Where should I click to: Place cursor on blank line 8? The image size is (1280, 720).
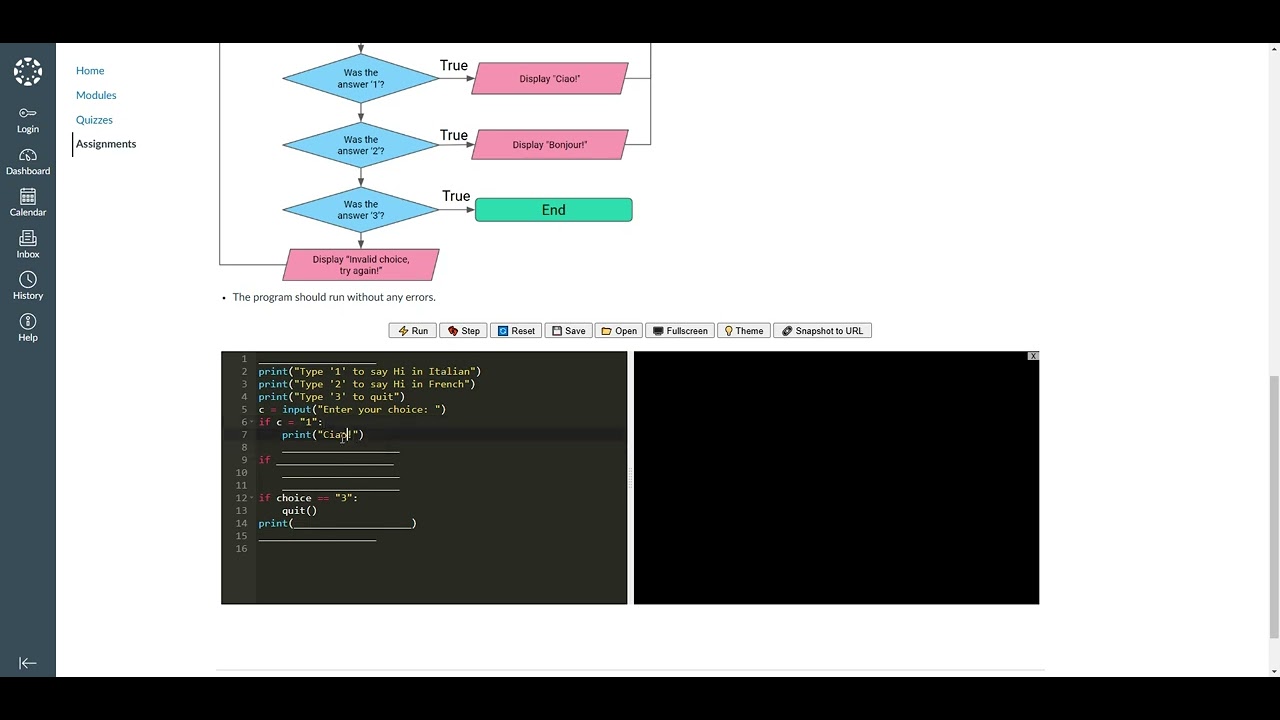coord(340,448)
